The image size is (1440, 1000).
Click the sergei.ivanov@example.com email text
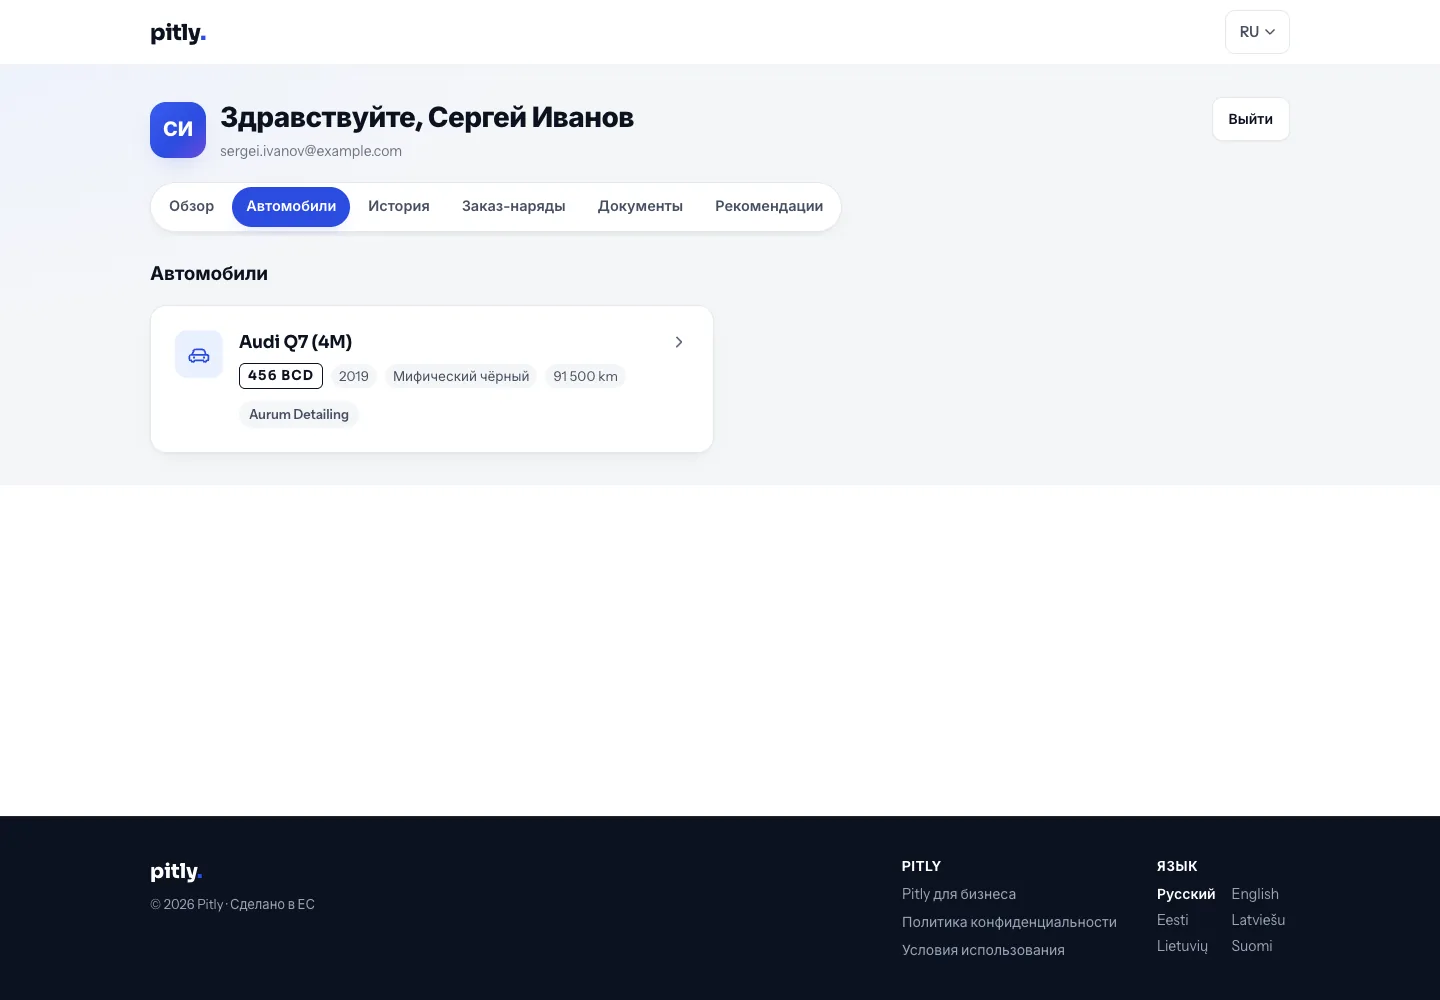pos(311,151)
